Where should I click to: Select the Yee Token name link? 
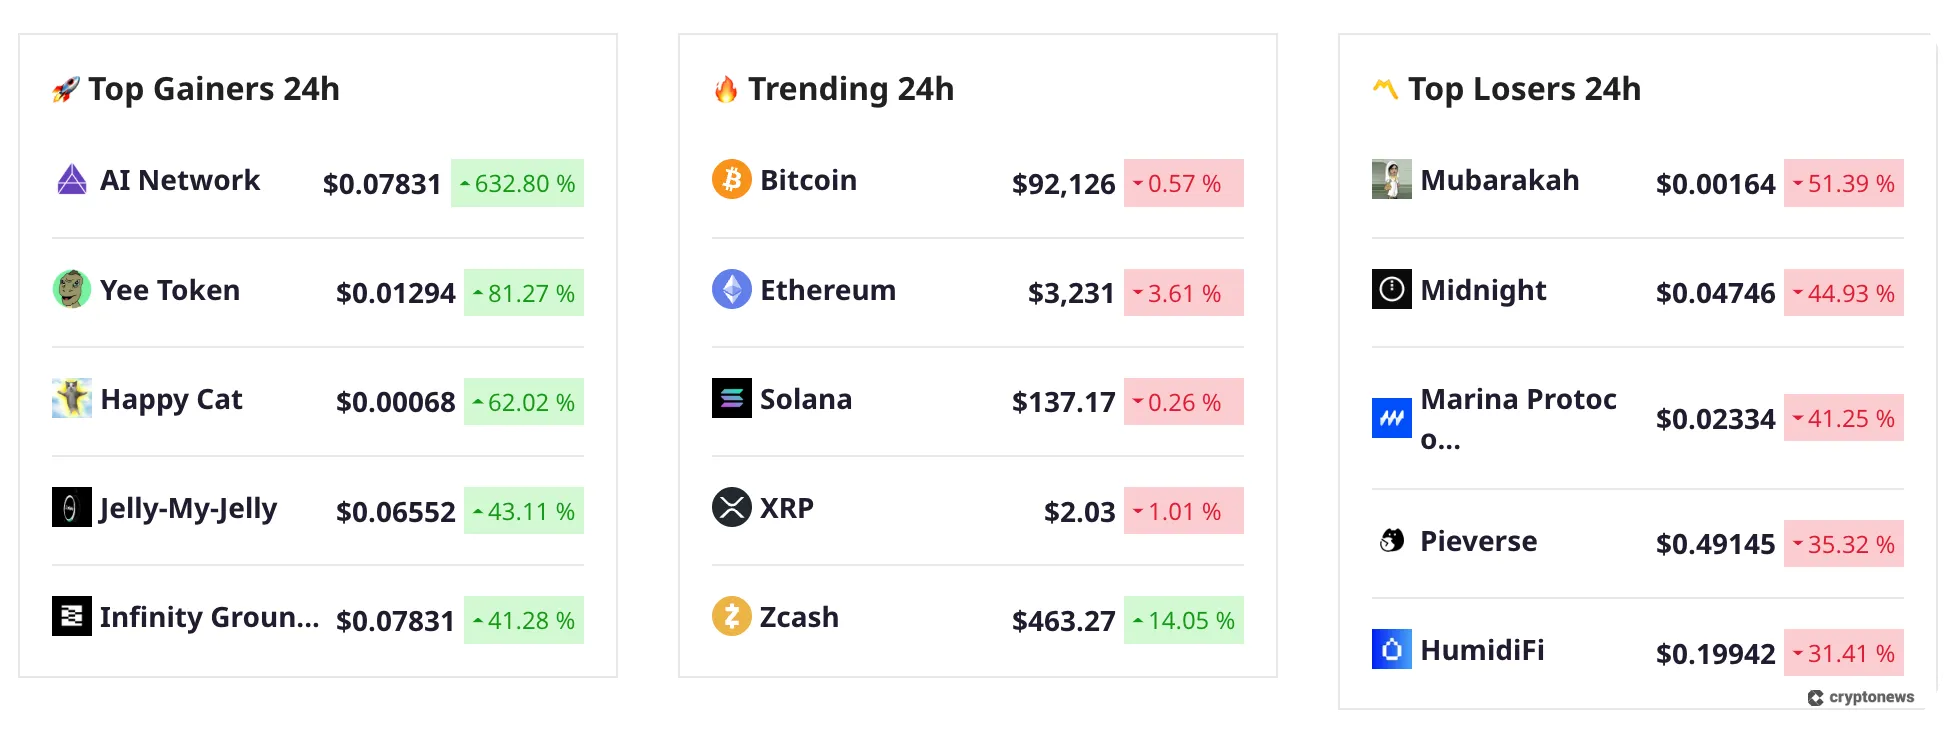pos(169,291)
